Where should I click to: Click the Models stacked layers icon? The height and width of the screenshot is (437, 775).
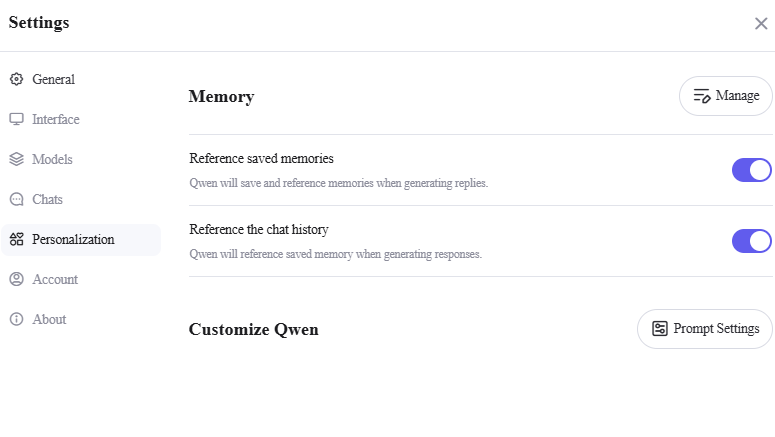pos(16,159)
